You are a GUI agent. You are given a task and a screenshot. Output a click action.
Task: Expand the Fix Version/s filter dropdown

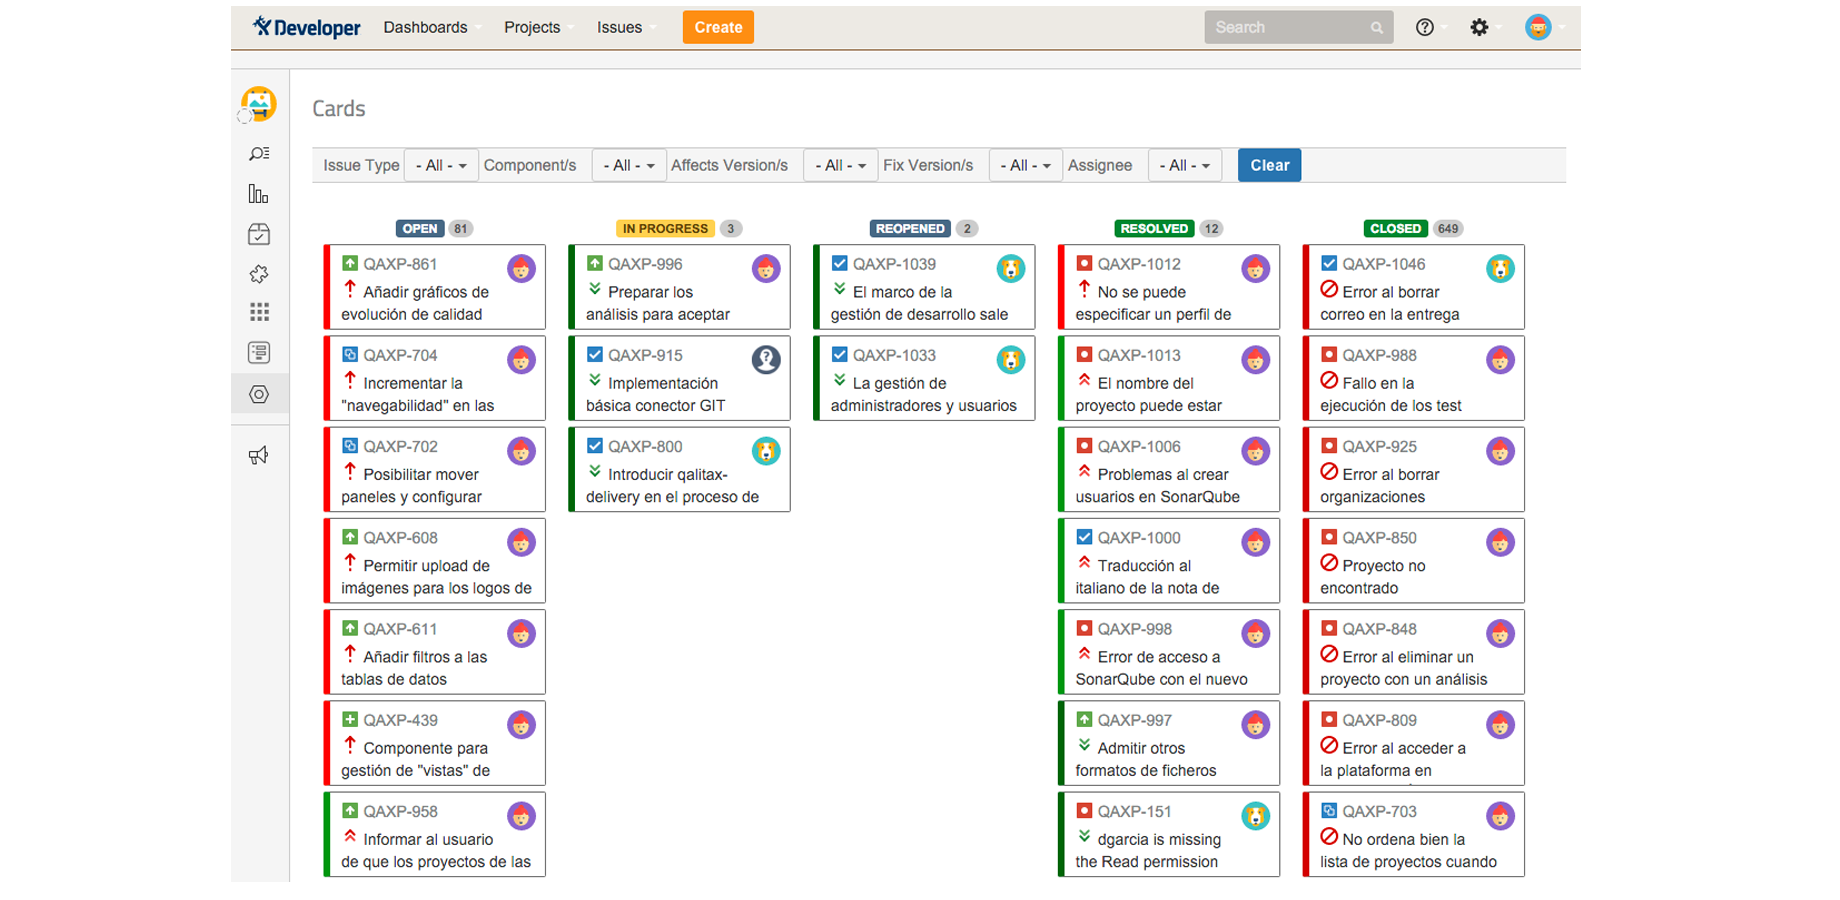[1026, 165]
